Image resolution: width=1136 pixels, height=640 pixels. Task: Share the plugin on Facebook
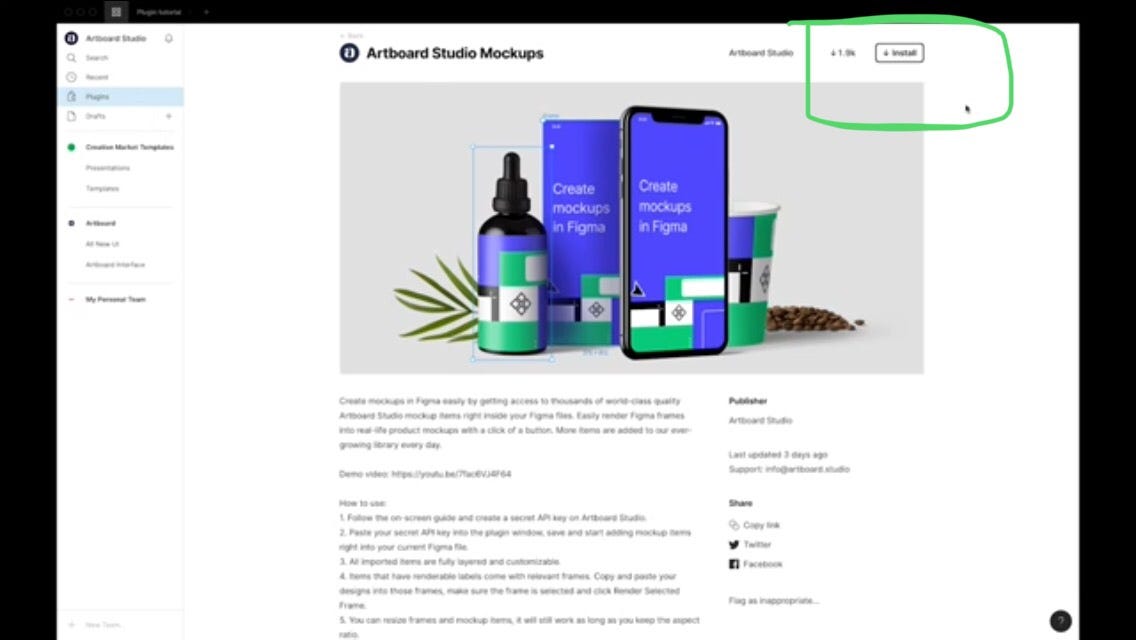(756, 564)
